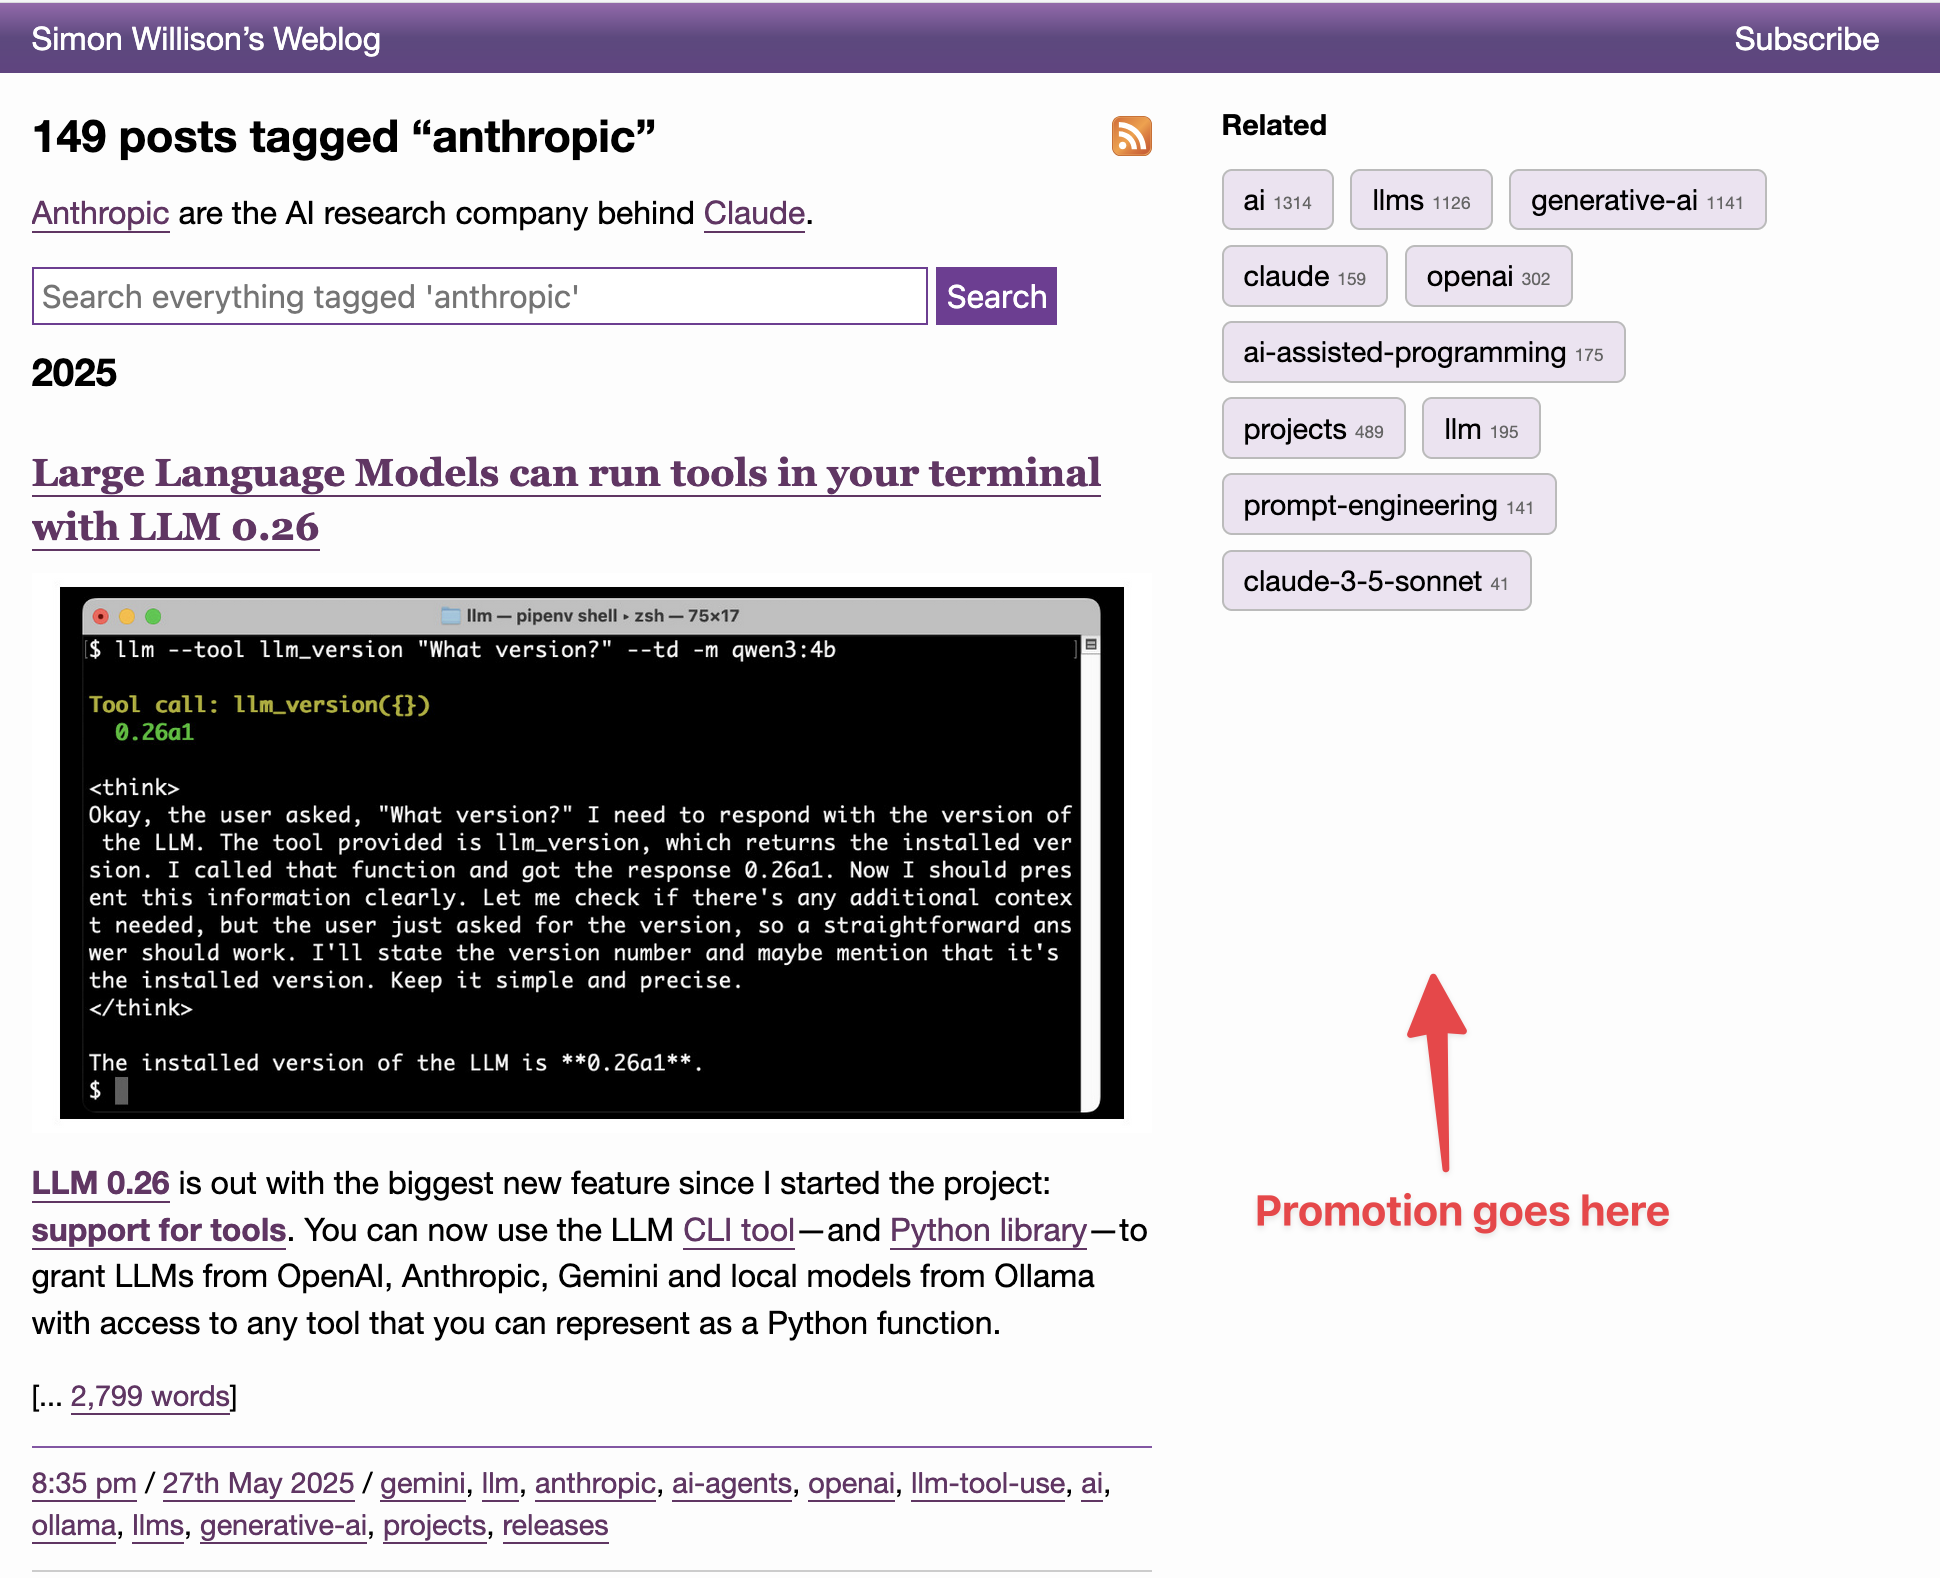Image resolution: width=1940 pixels, height=1578 pixels.
Task: Open the bold LLM 0.26 link
Action: pyautogui.click(x=100, y=1183)
